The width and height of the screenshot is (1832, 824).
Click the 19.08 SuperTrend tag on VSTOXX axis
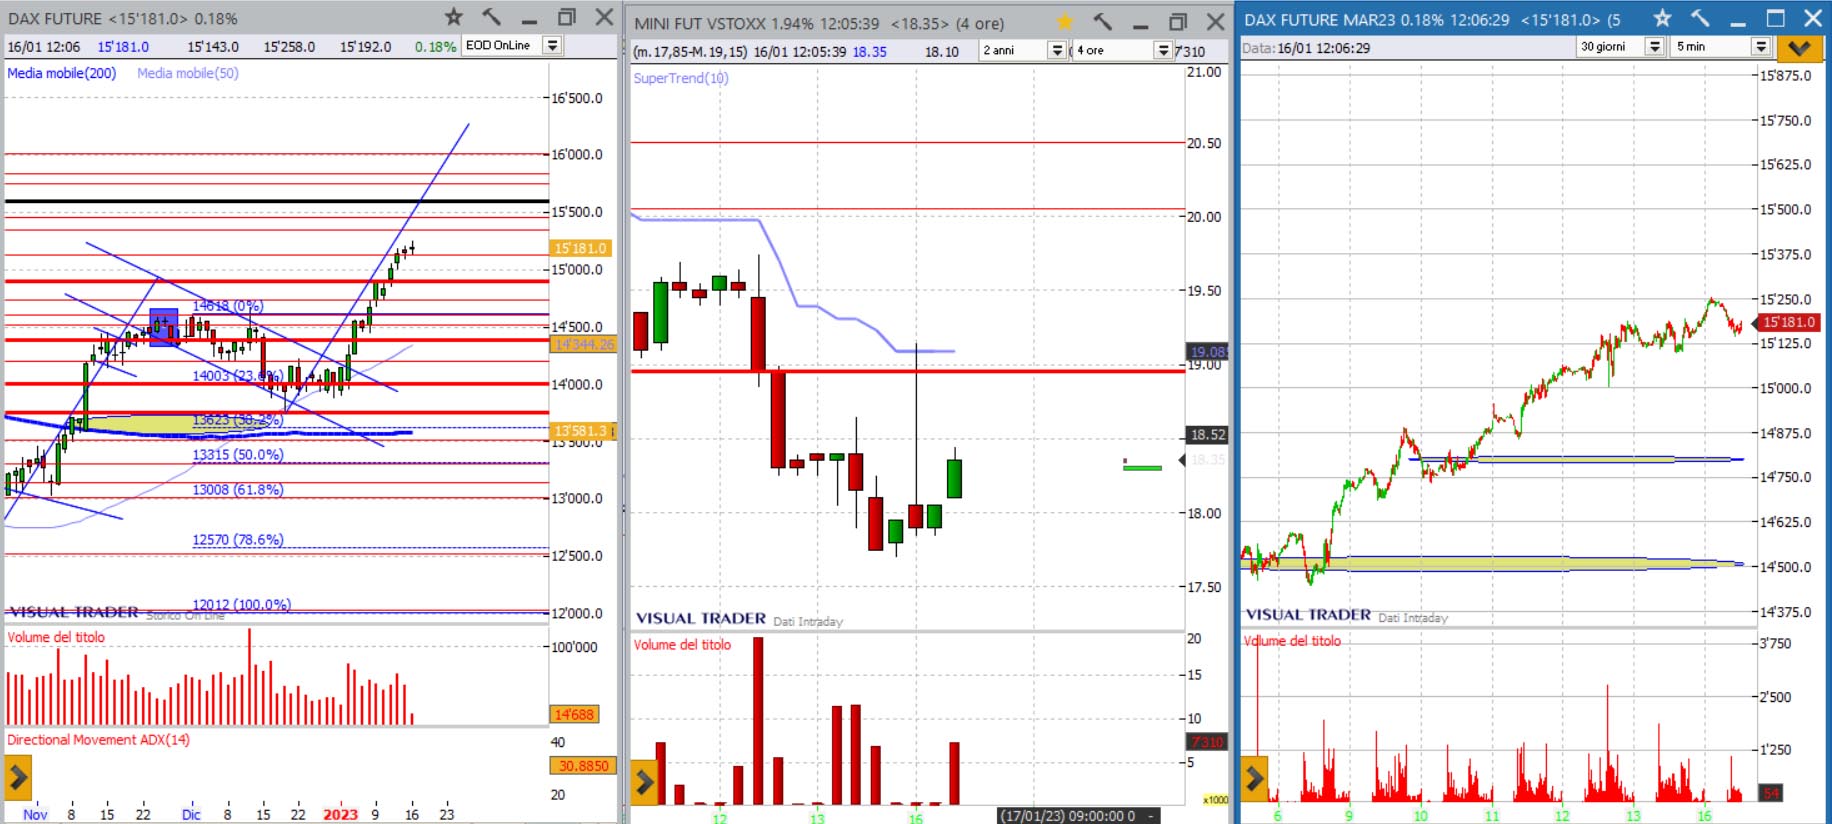tap(1207, 352)
